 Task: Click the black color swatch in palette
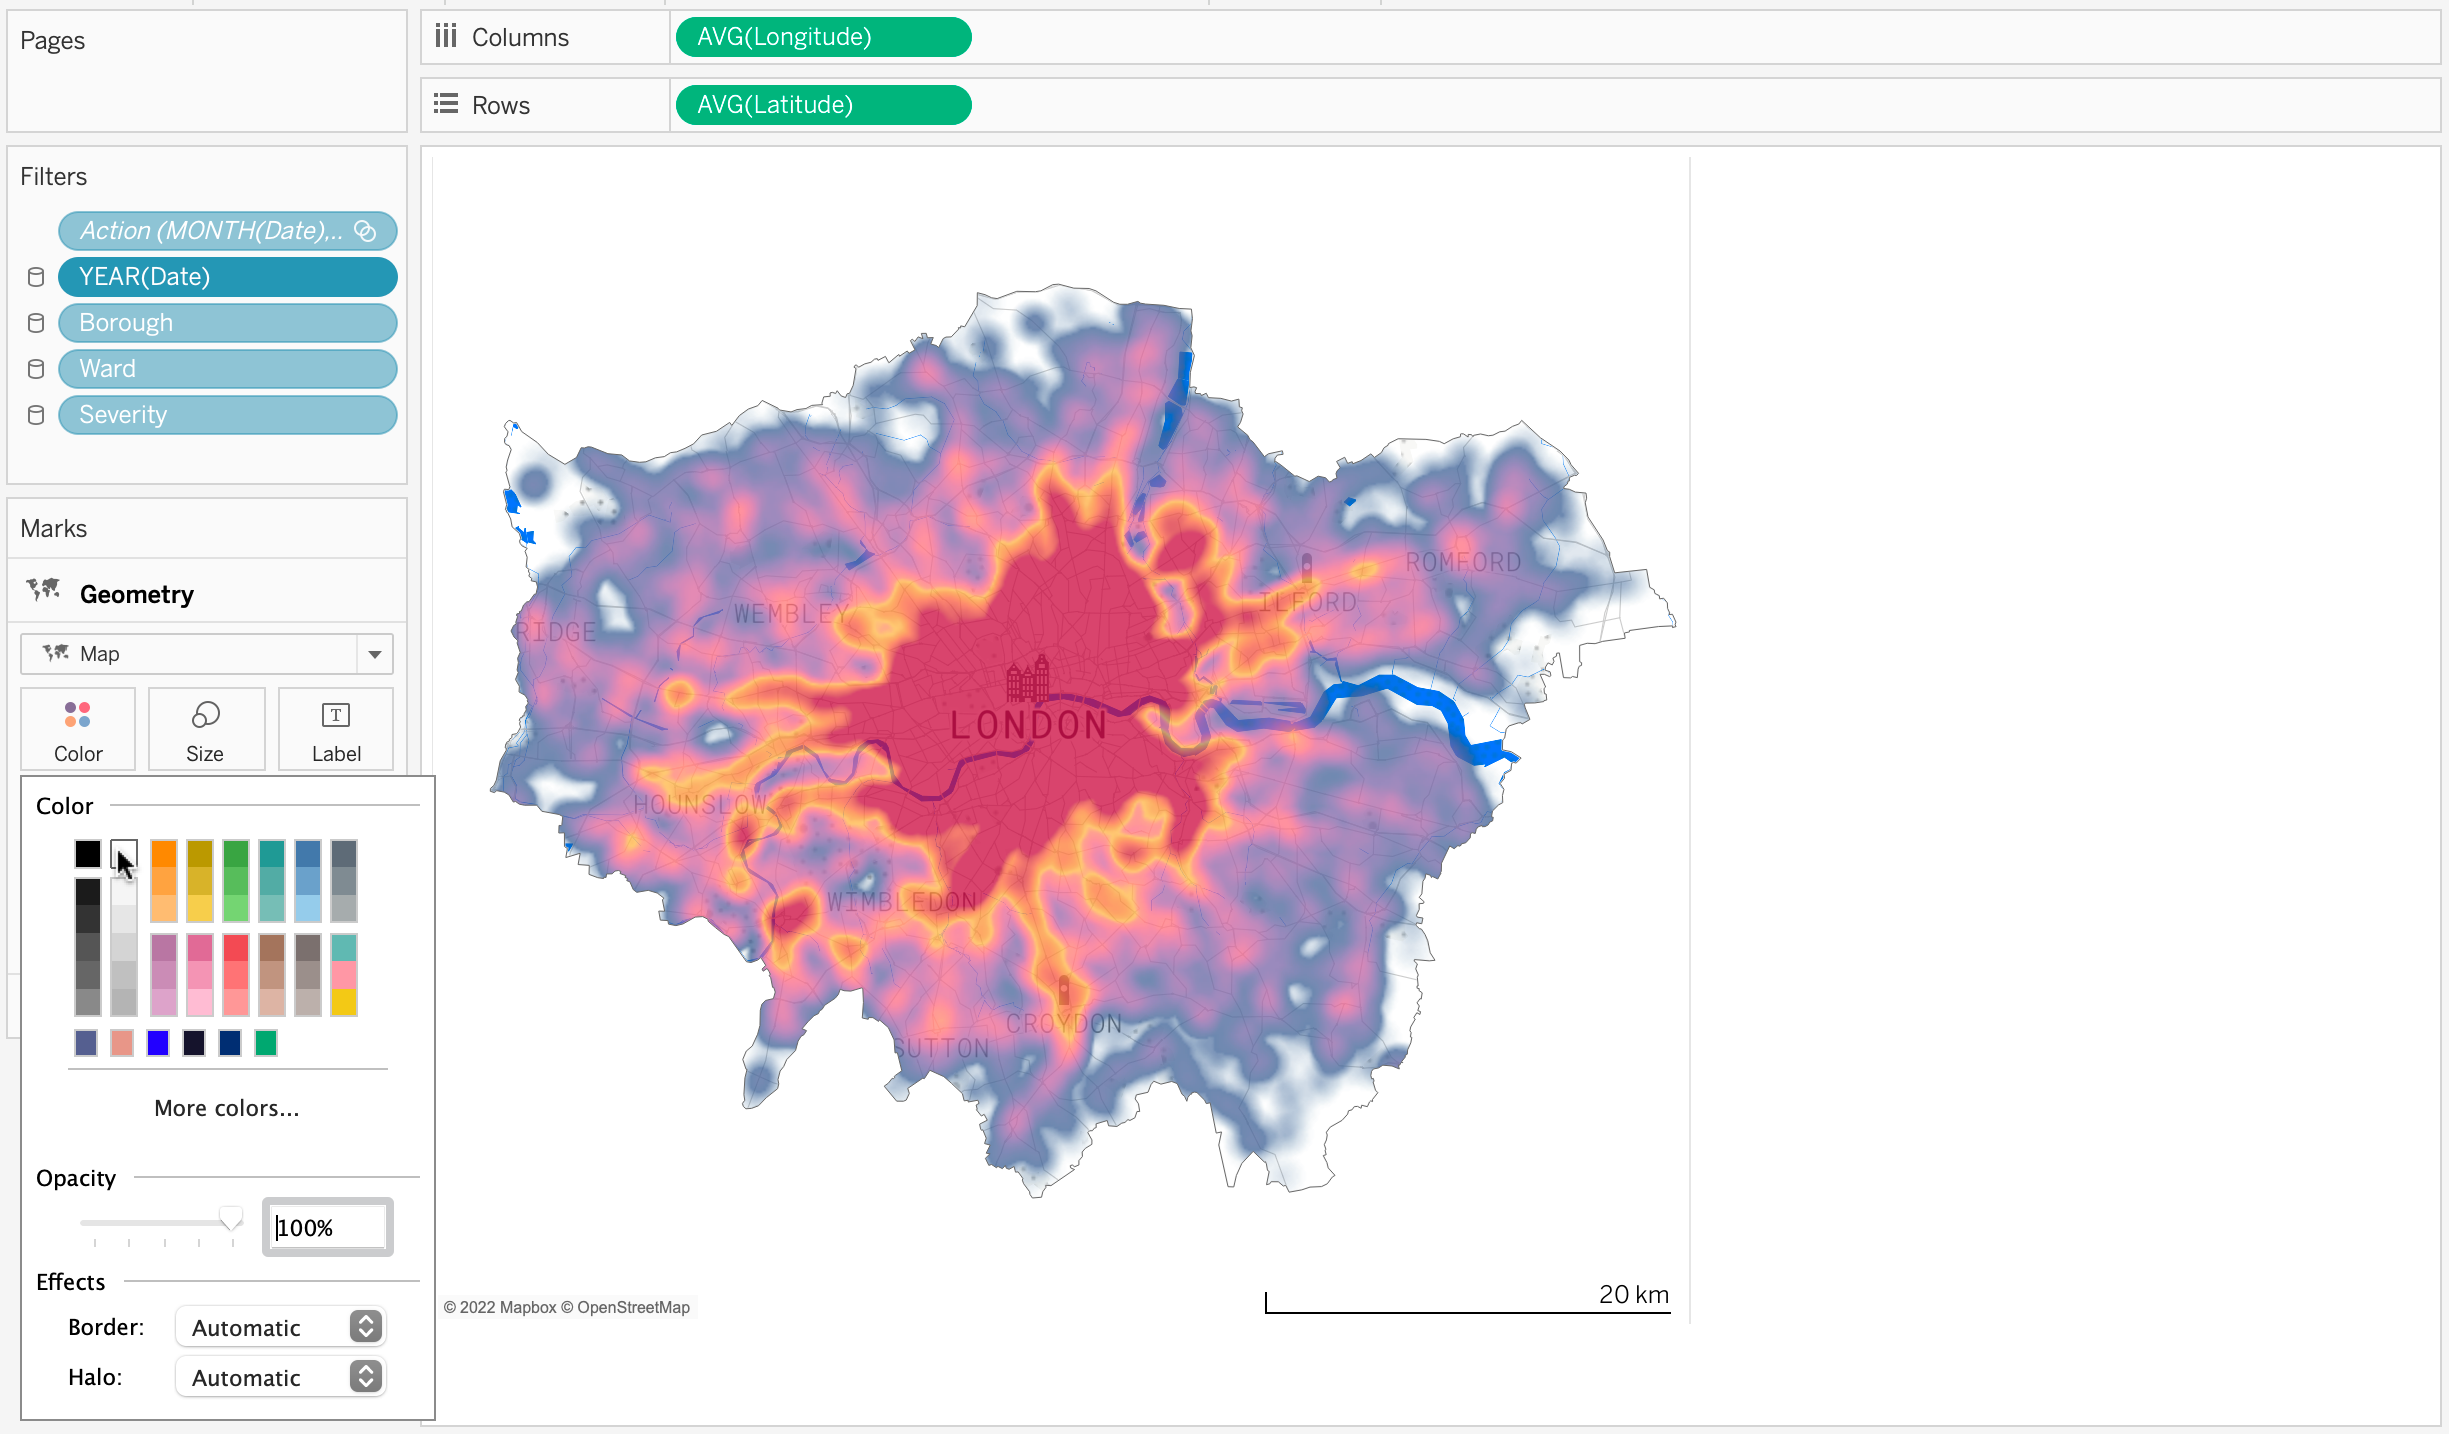pos(87,855)
